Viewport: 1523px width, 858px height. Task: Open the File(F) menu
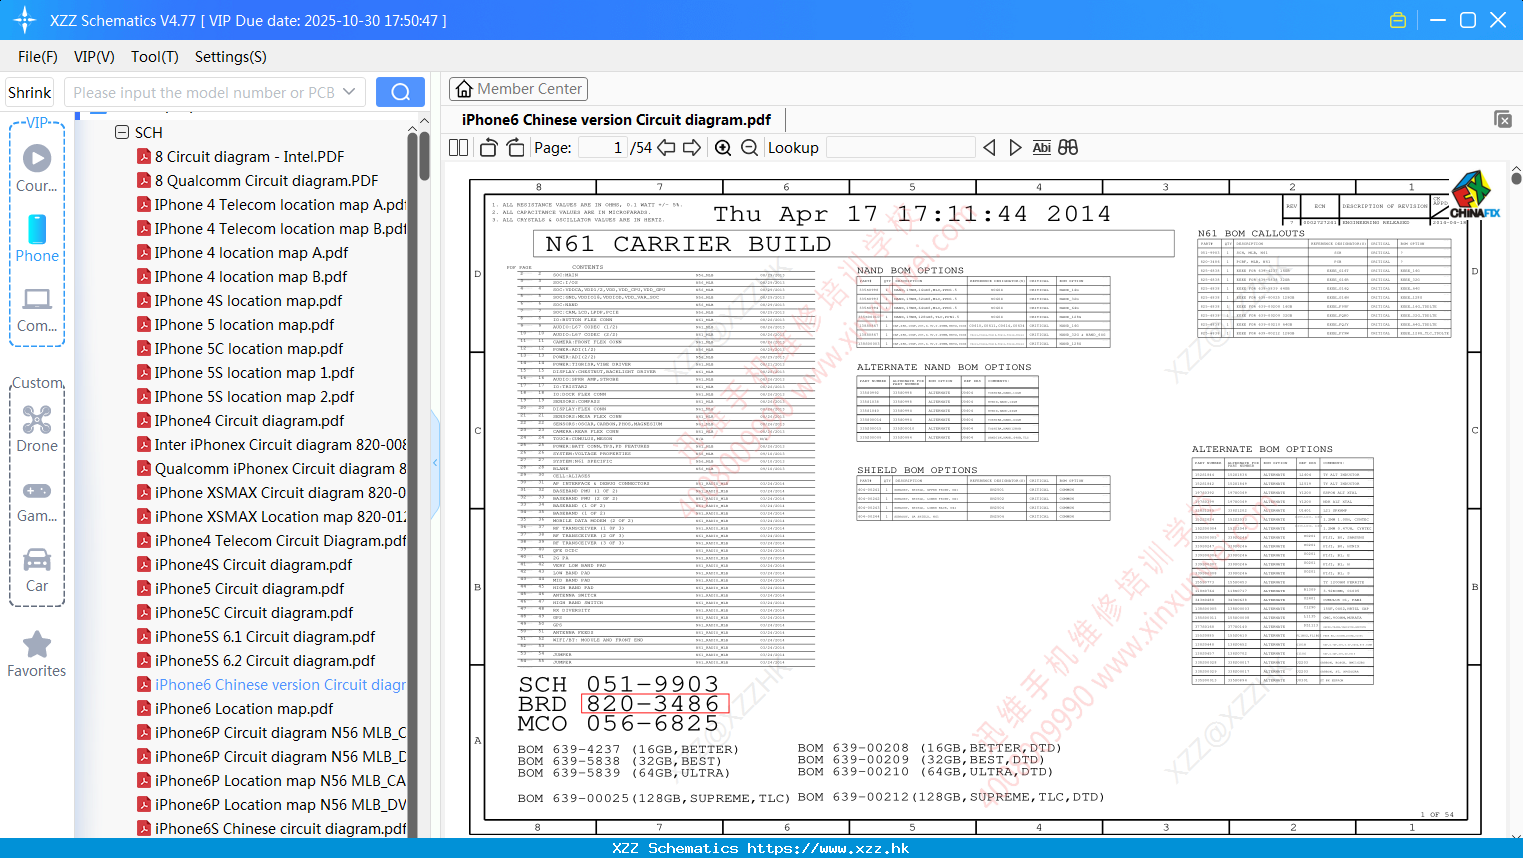click(38, 57)
